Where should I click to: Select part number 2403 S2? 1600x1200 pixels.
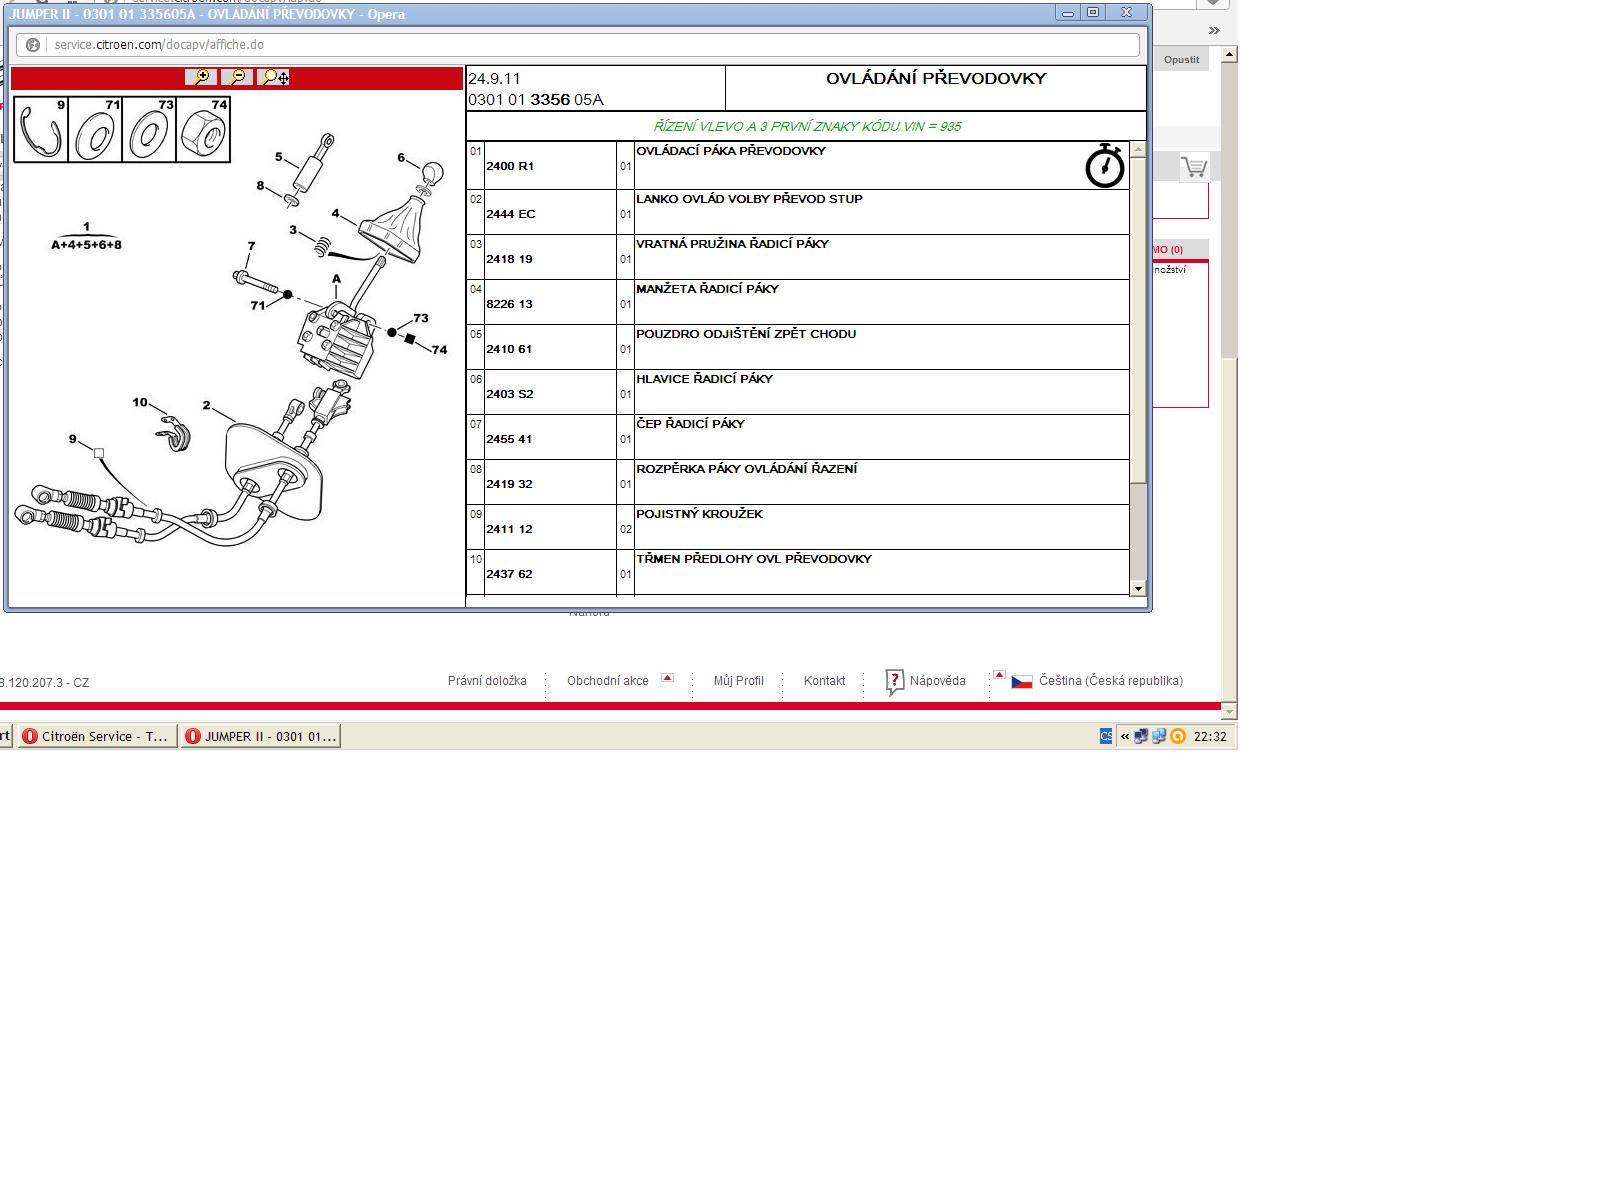point(510,394)
